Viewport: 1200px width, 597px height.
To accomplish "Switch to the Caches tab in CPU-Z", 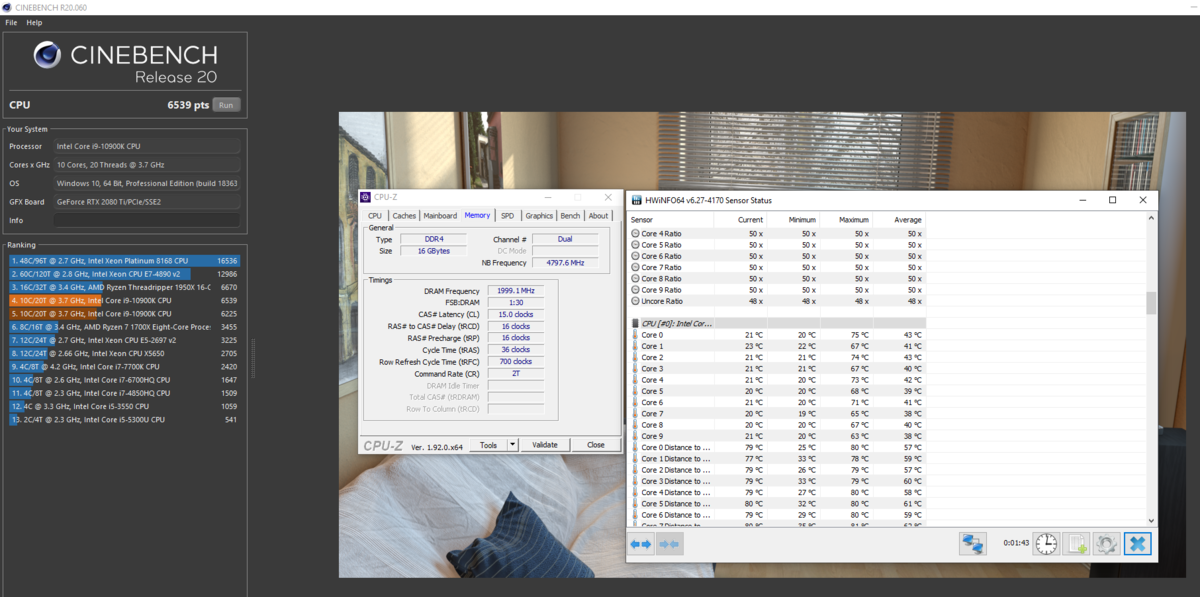I will pyautogui.click(x=404, y=216).
